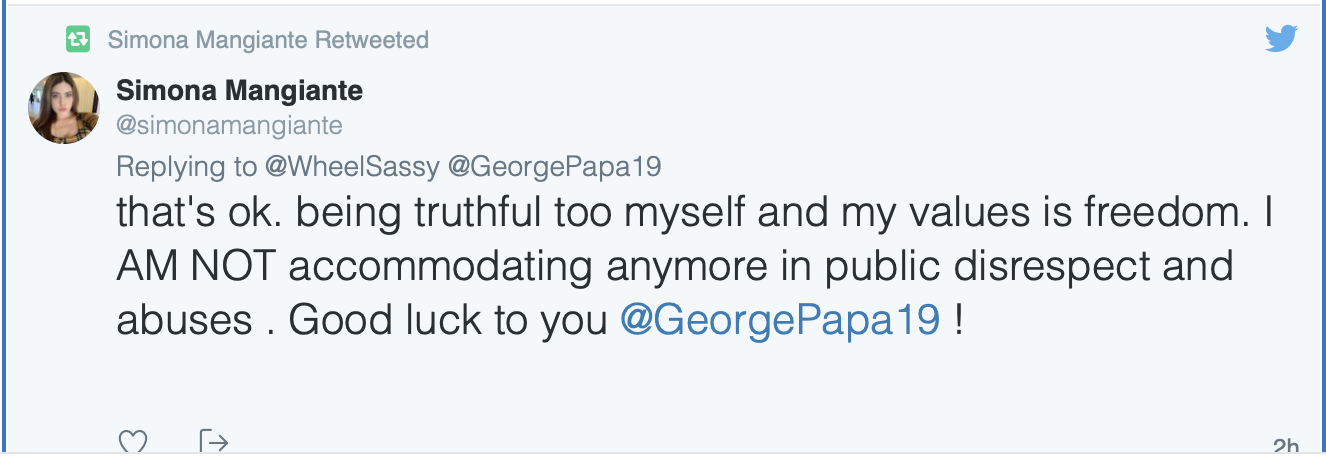Click the green retweet icon
1326x458 pixels.
[x=78, y=40]
